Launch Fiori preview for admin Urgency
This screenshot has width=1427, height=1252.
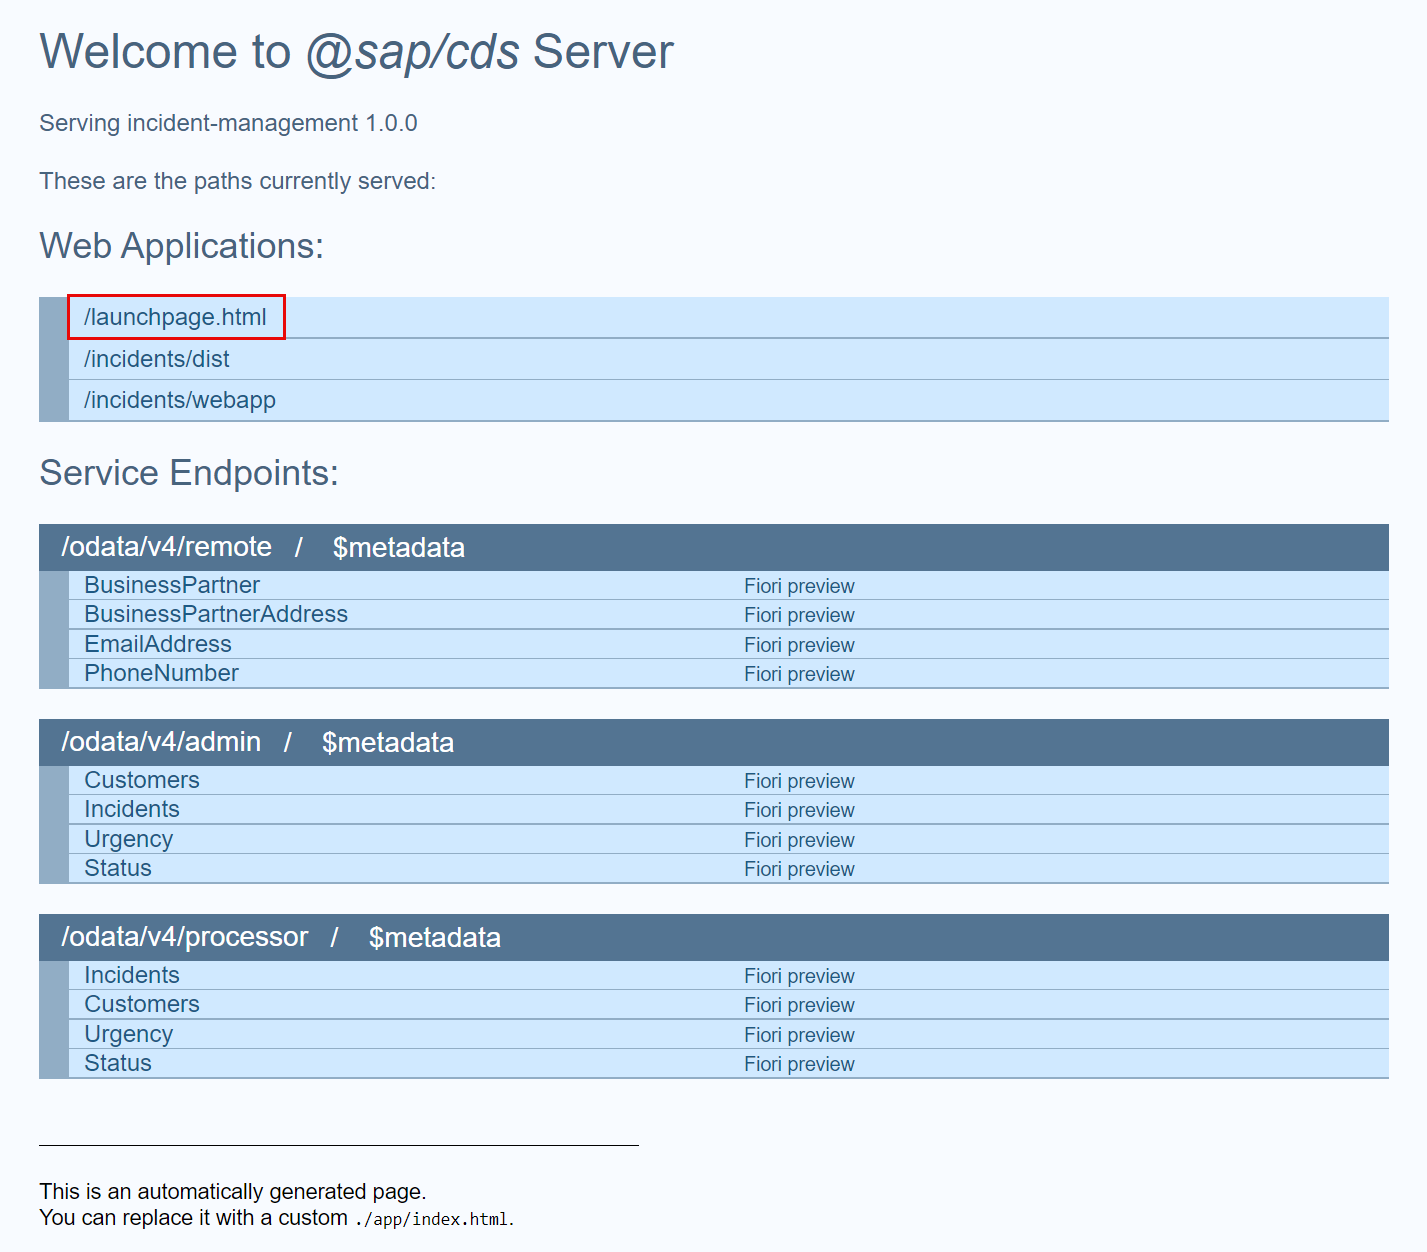coord(799,840)
